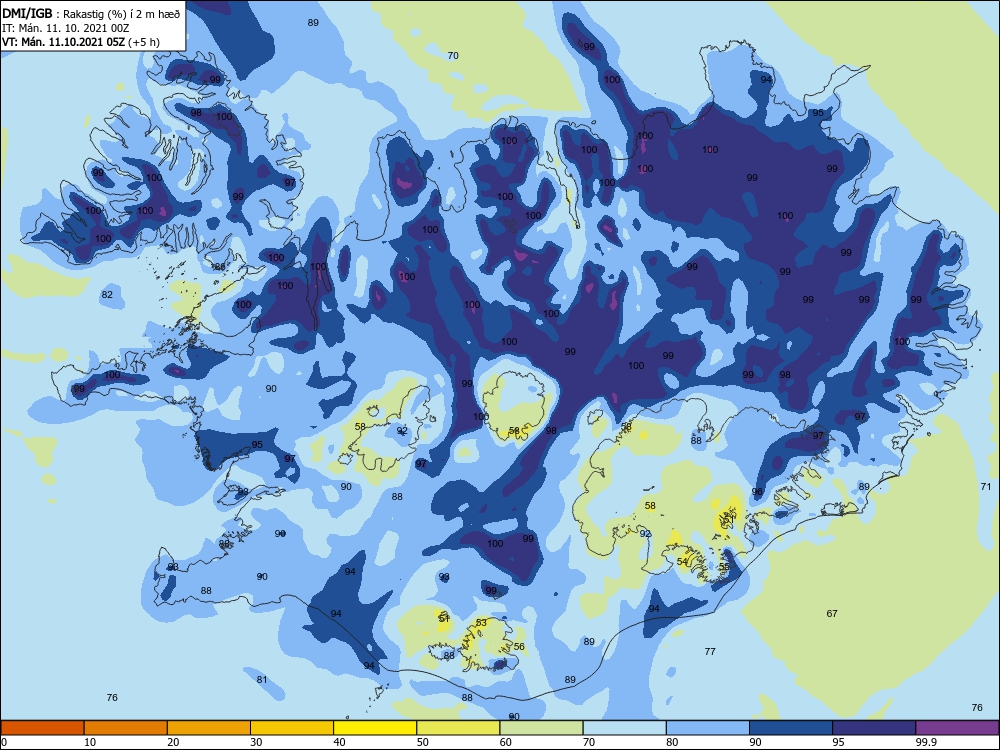Image resolution: width=1000 pixels, height=750 pixels.
Task: Click the '77' value south of the coast
Action: tap(710, 651)
